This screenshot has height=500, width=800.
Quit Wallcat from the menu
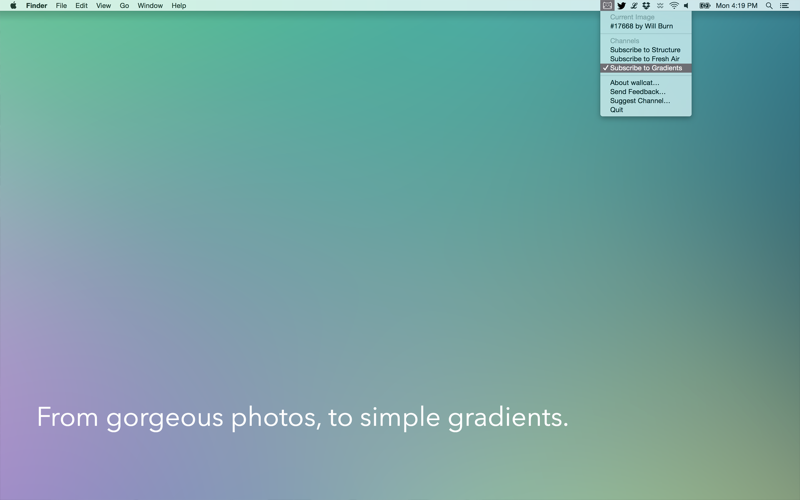tap(646, 110)
